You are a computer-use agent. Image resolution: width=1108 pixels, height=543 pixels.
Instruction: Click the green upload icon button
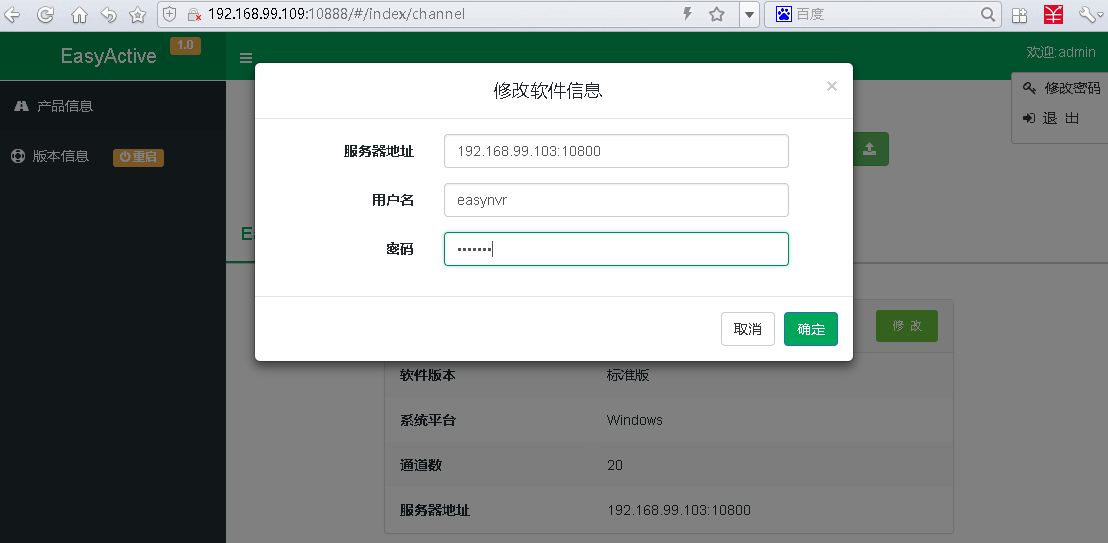870,149
